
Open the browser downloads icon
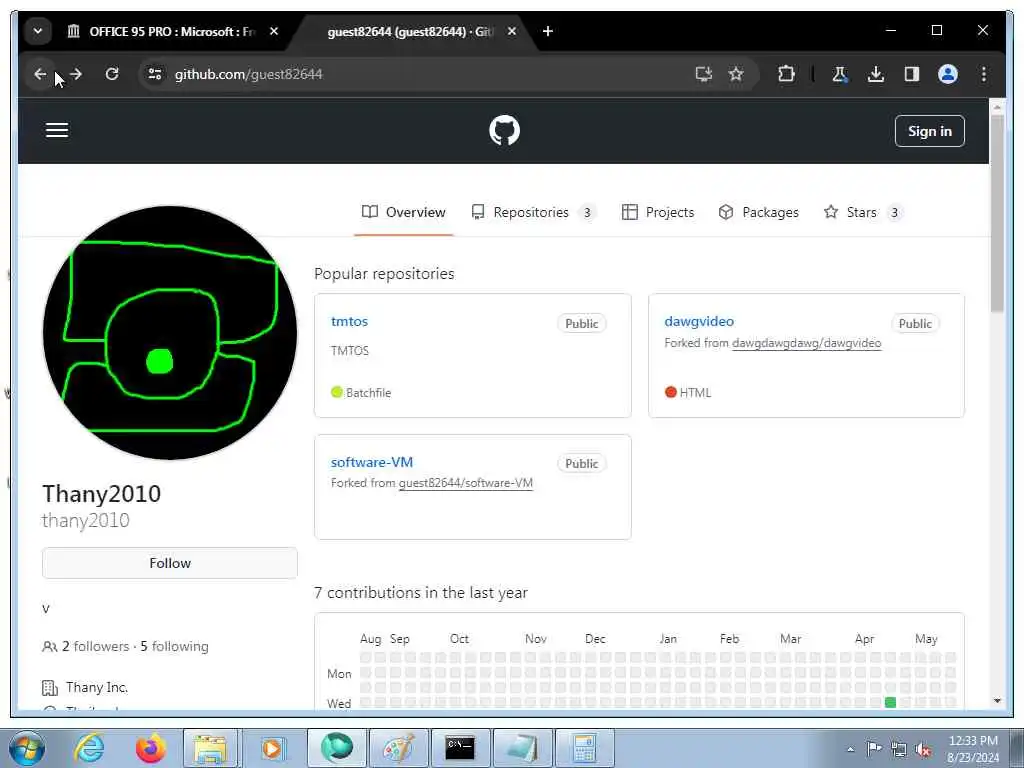(876, 74)
